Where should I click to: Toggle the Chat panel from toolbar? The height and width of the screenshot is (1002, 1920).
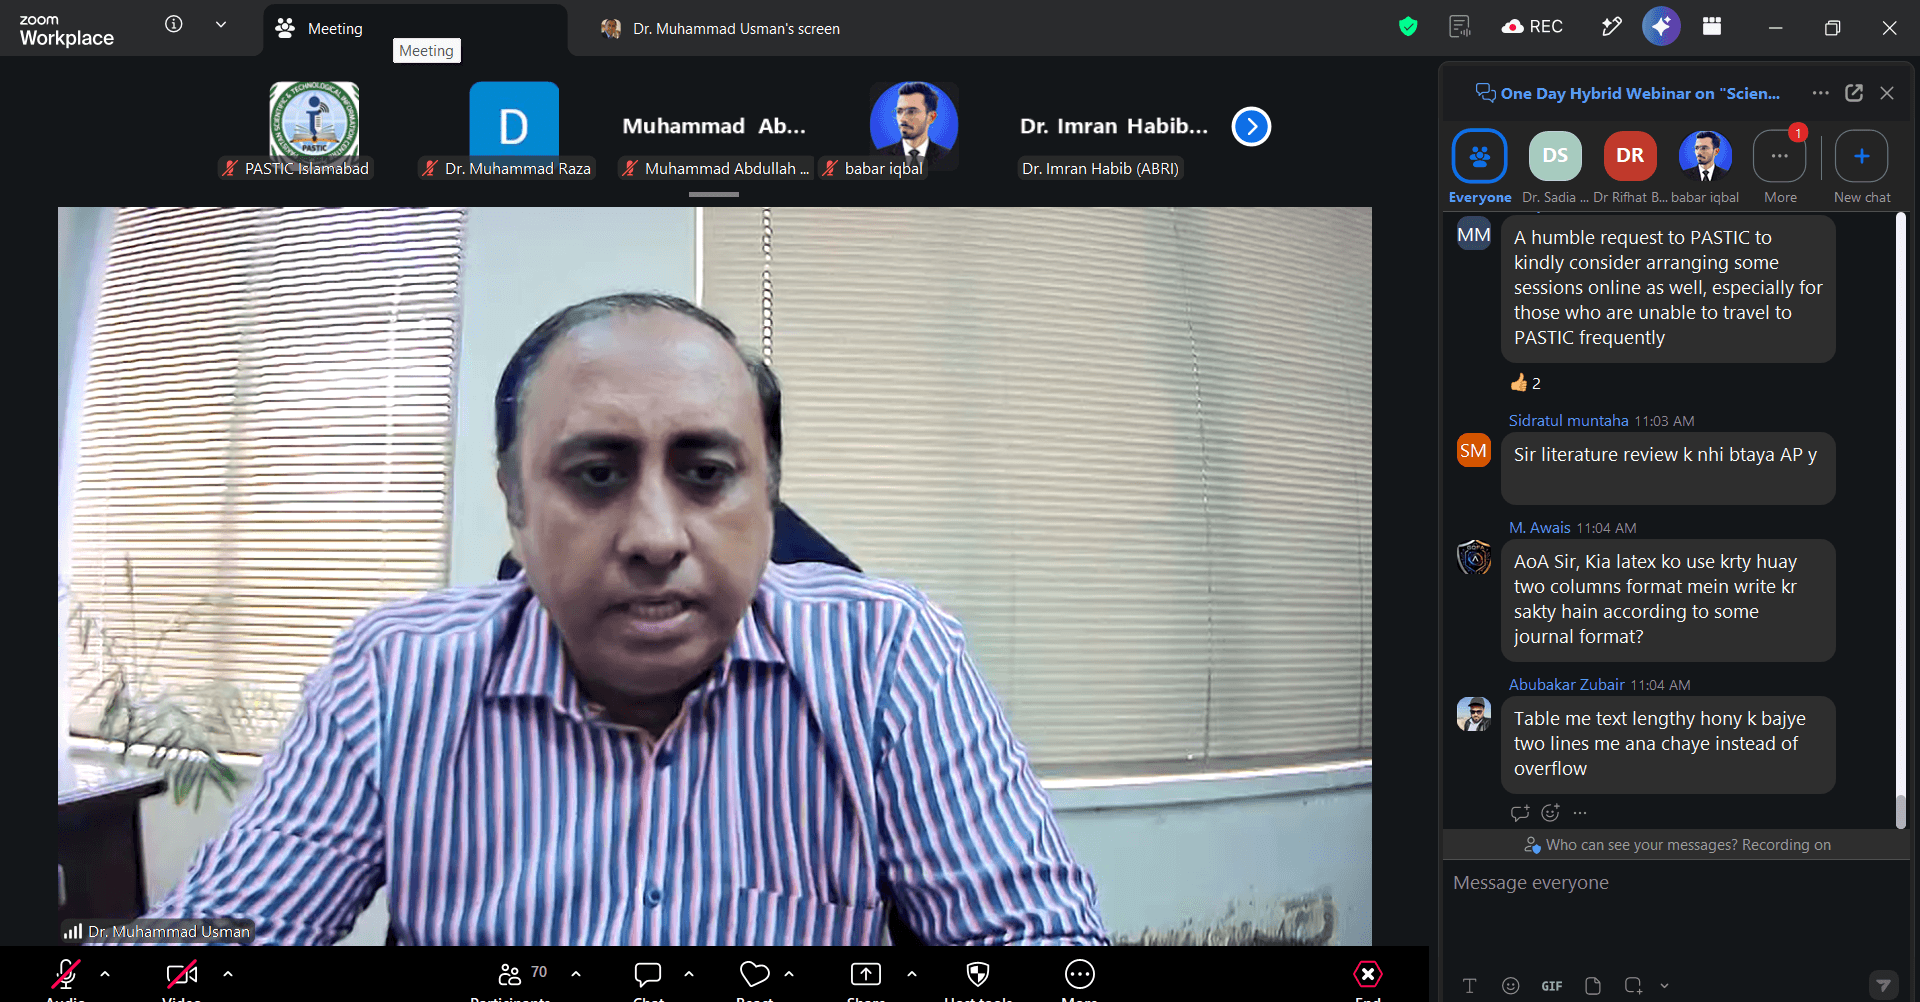tap(648, 974)
